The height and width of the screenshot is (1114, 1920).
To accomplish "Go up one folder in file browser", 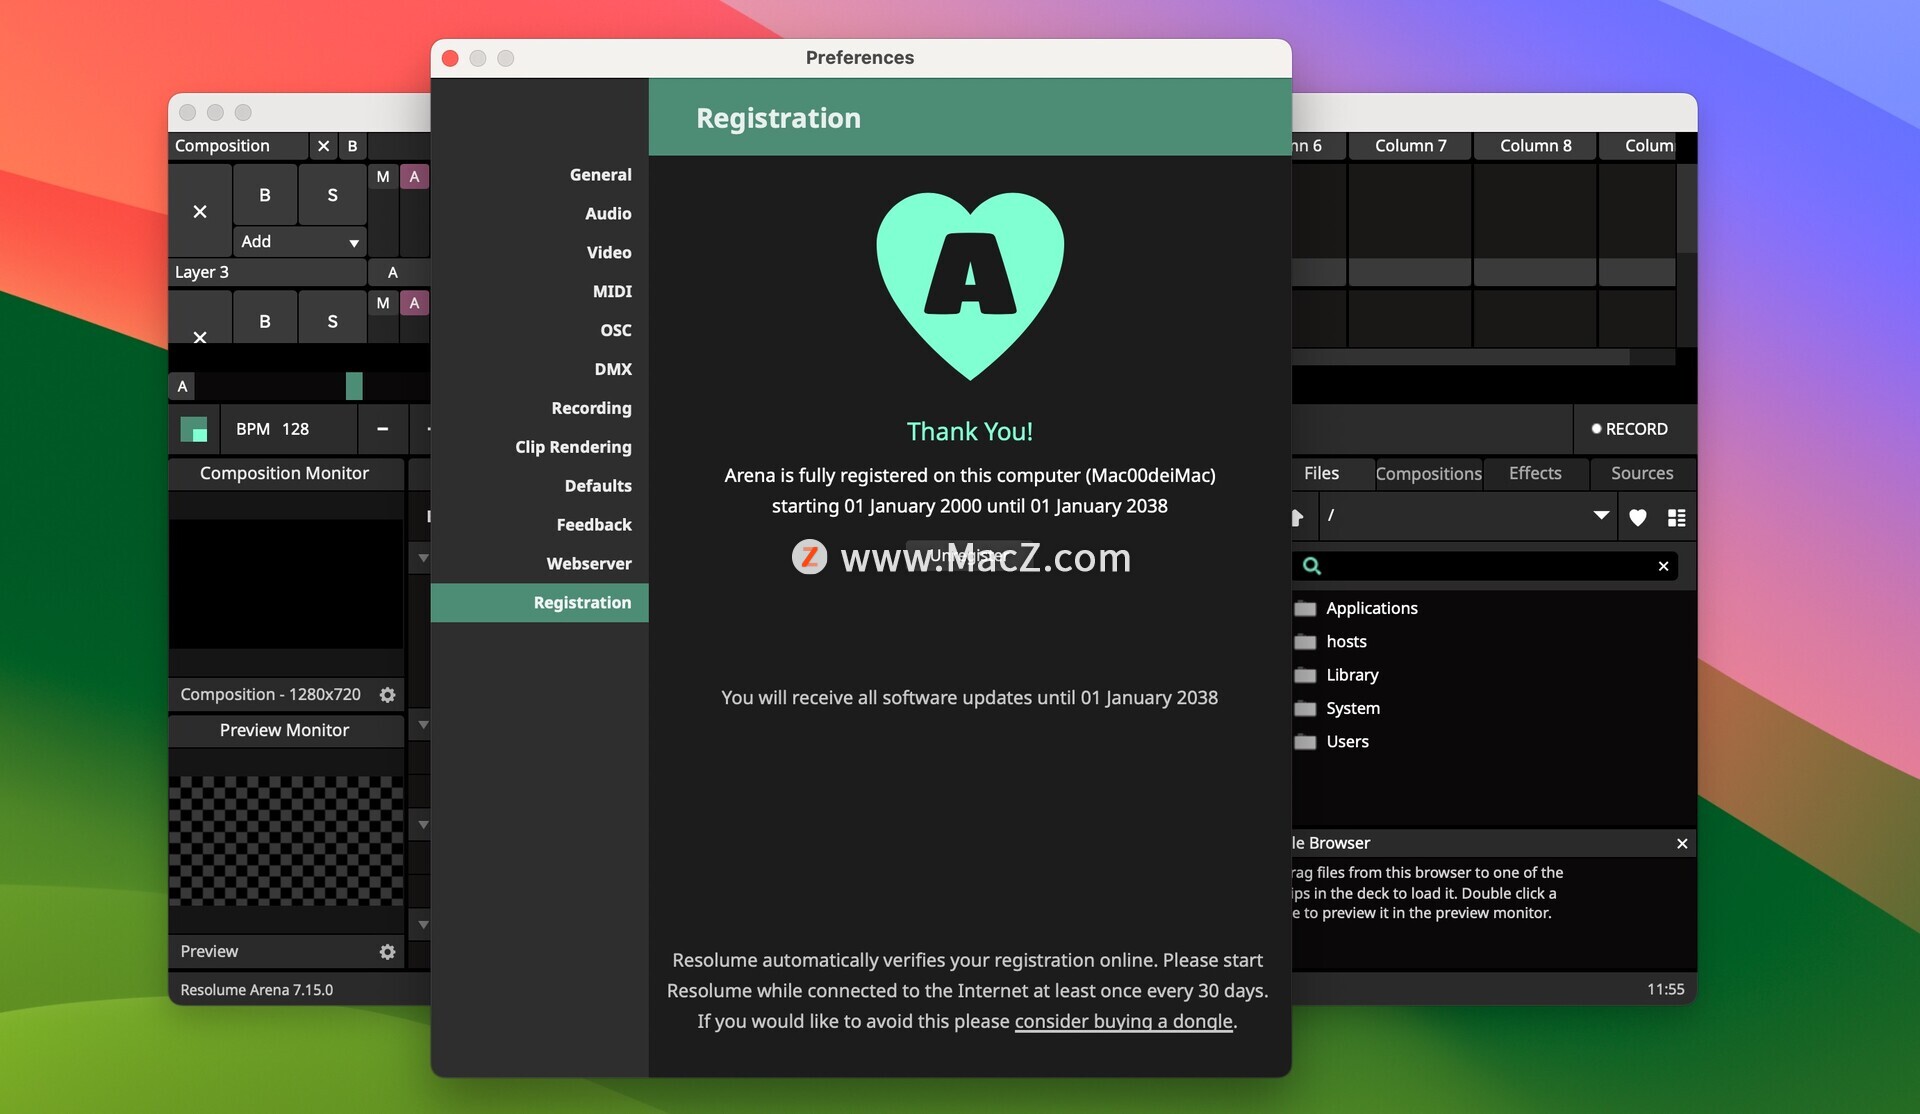I will (1298, 517).
